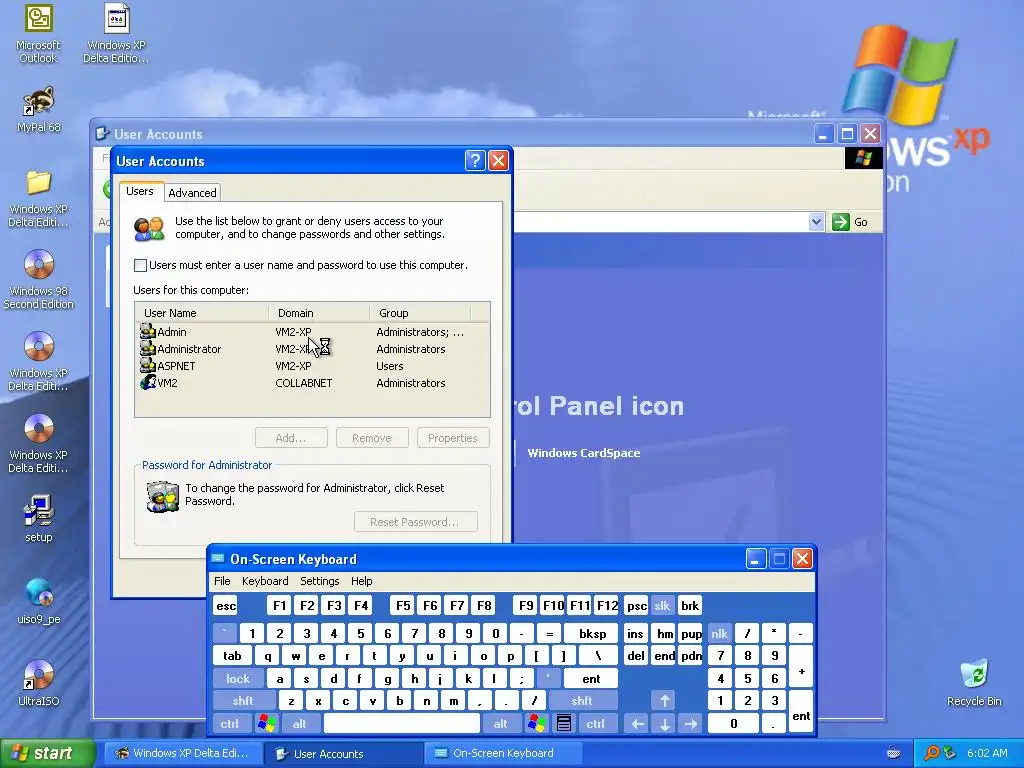
Task: Click the Start button
Action: 46,753
